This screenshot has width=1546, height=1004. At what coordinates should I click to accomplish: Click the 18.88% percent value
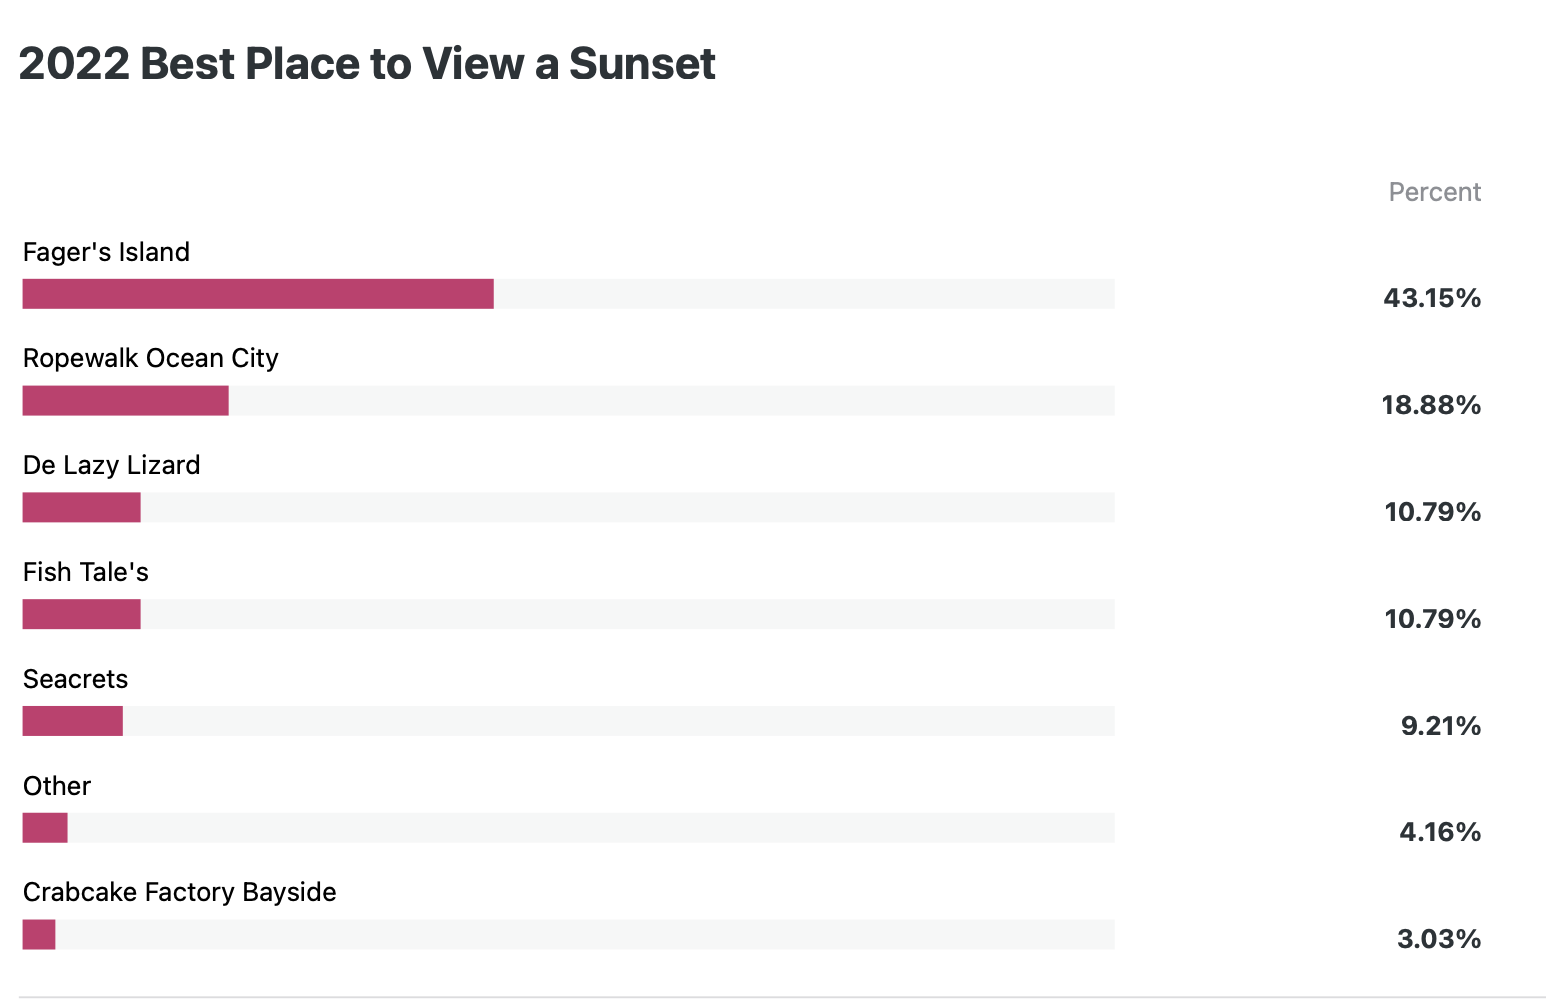1431,405
